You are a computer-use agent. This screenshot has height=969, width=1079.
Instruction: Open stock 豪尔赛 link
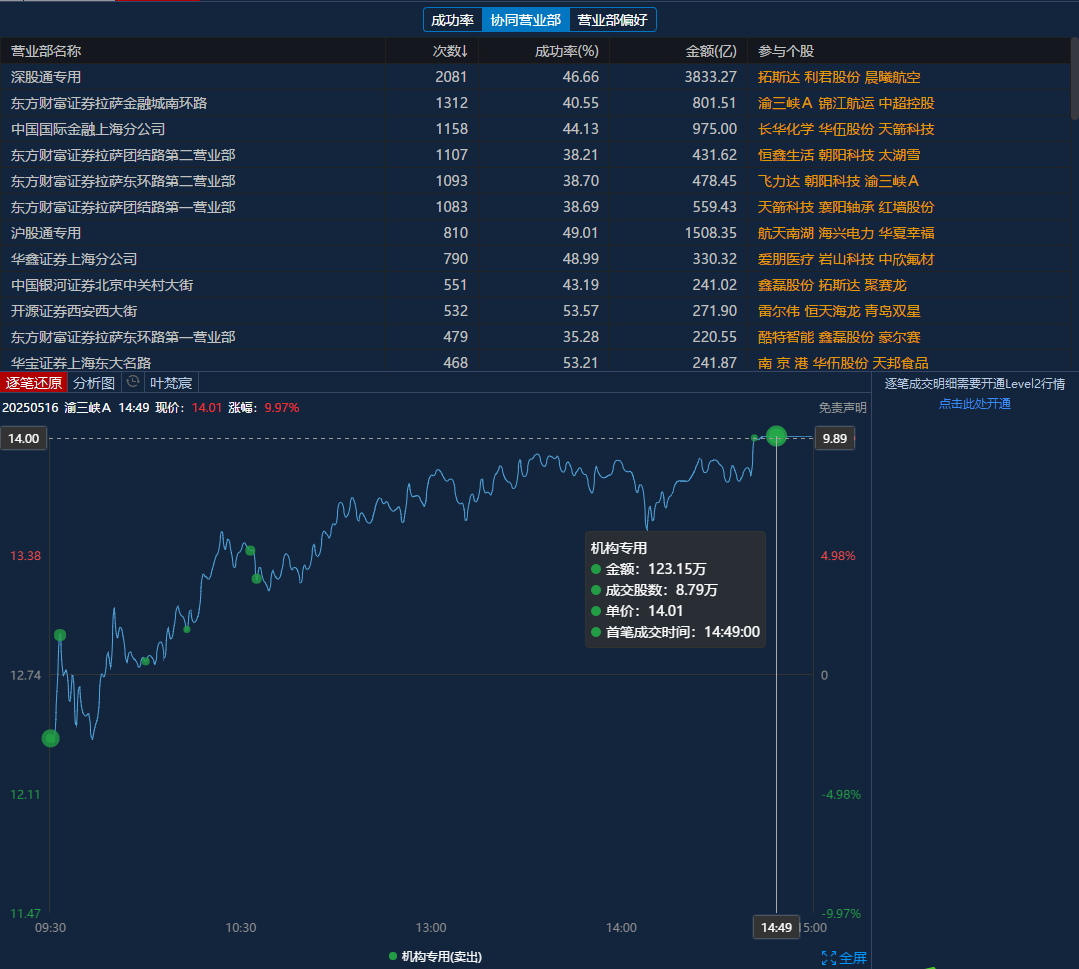click(899, 337)
